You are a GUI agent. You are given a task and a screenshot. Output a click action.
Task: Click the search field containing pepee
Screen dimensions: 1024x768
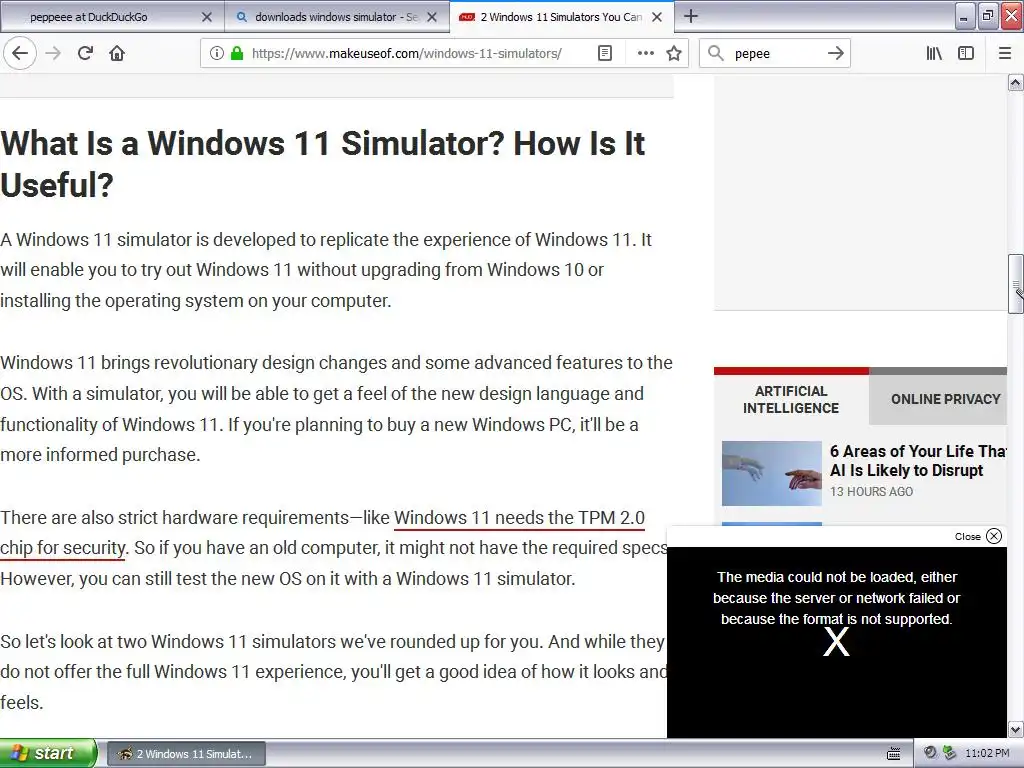pos(774,54)
